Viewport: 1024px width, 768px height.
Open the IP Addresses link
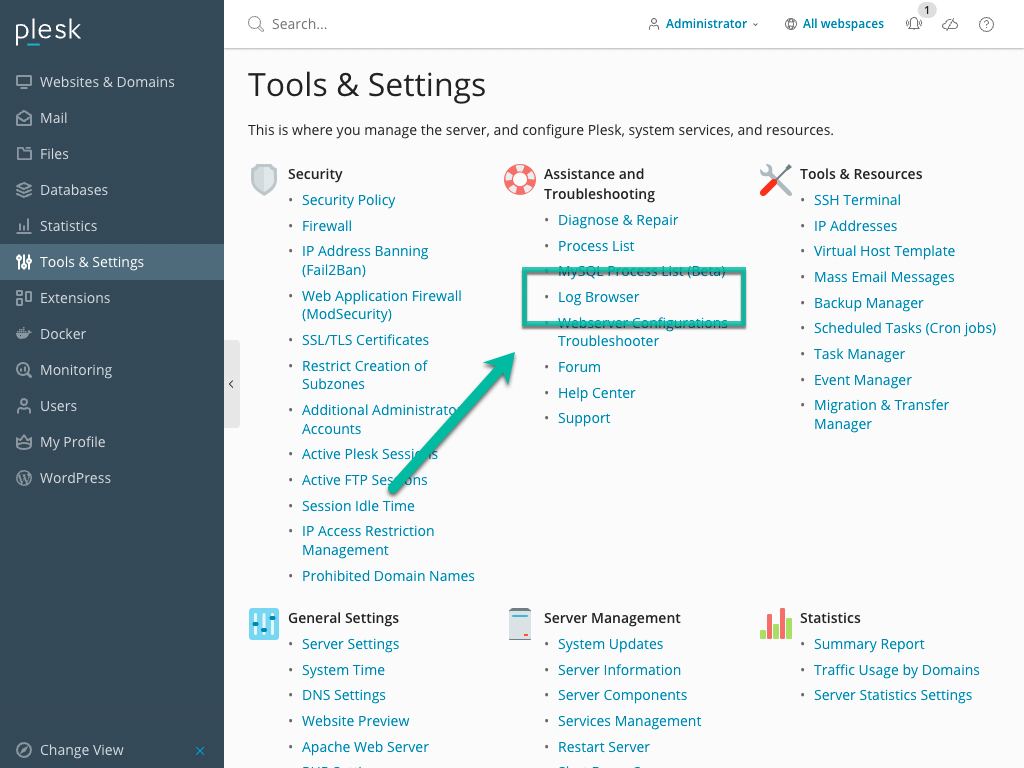tap(855, 226)
